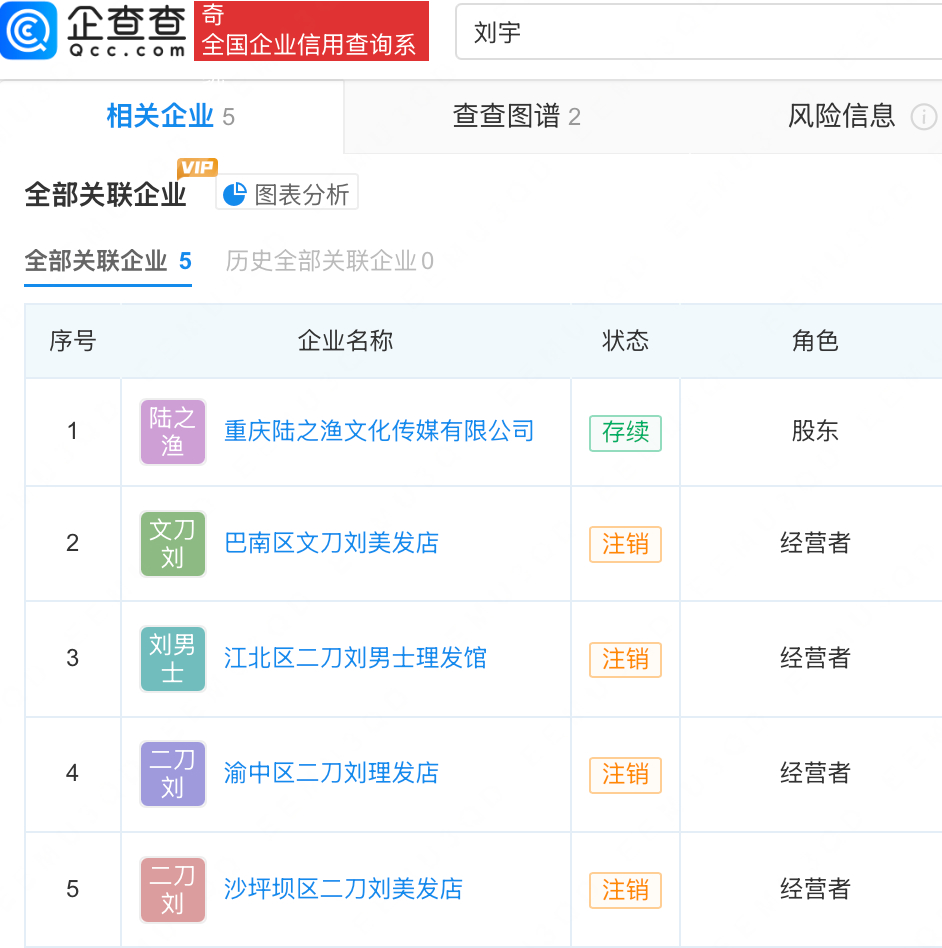
Task: Click the teal 刘男士 logo thumbnail
Action: coord(173,658)
